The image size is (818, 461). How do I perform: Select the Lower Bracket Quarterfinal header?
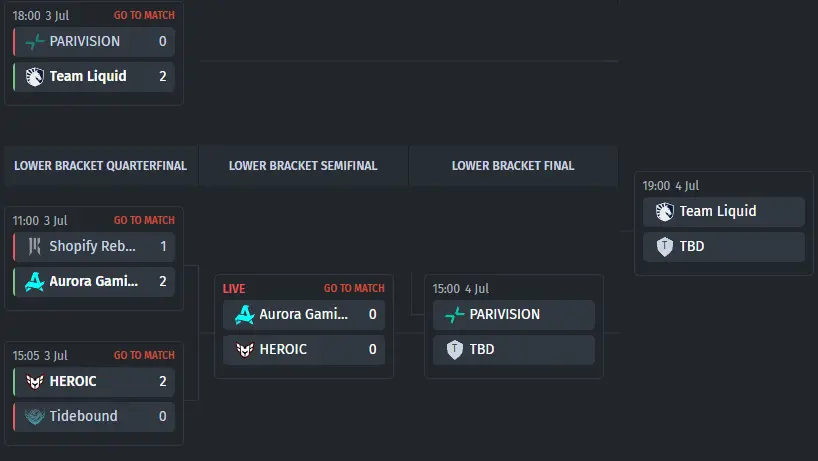click(x=100, y=166)
